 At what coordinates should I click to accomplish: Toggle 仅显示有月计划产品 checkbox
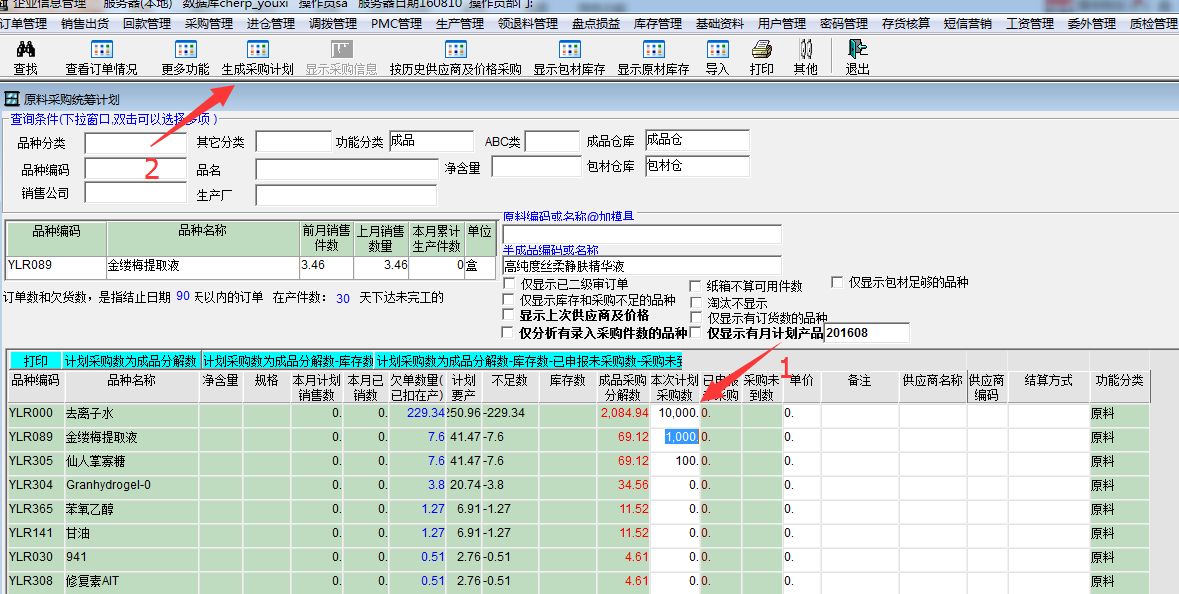click(x=696, y=332)
